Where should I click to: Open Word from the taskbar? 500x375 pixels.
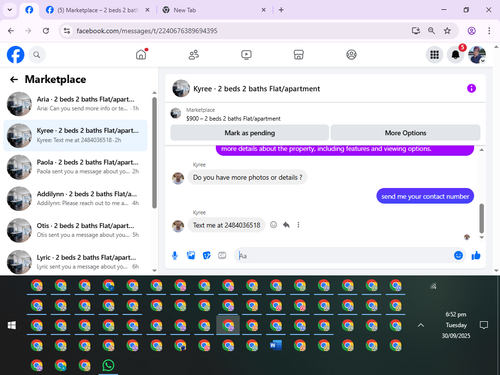276,345
